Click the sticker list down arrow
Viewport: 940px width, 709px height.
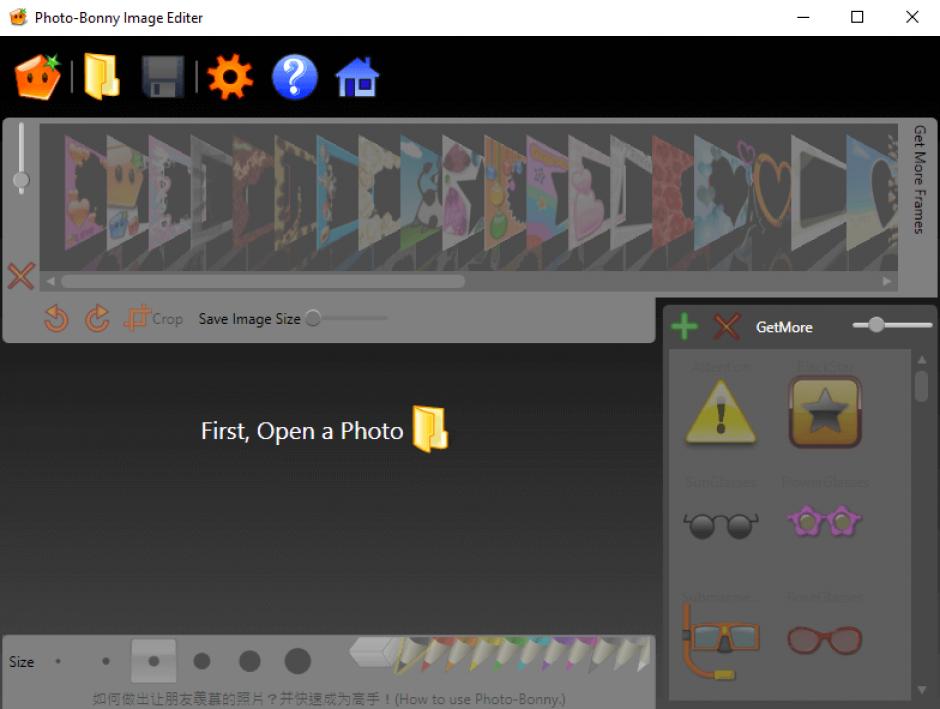point(921,690)
